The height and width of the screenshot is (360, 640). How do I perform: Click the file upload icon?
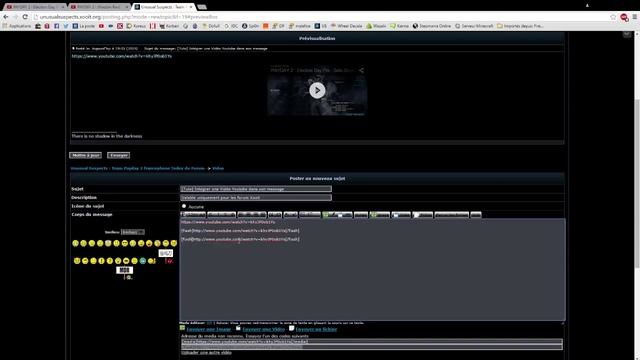click(291, 328)
